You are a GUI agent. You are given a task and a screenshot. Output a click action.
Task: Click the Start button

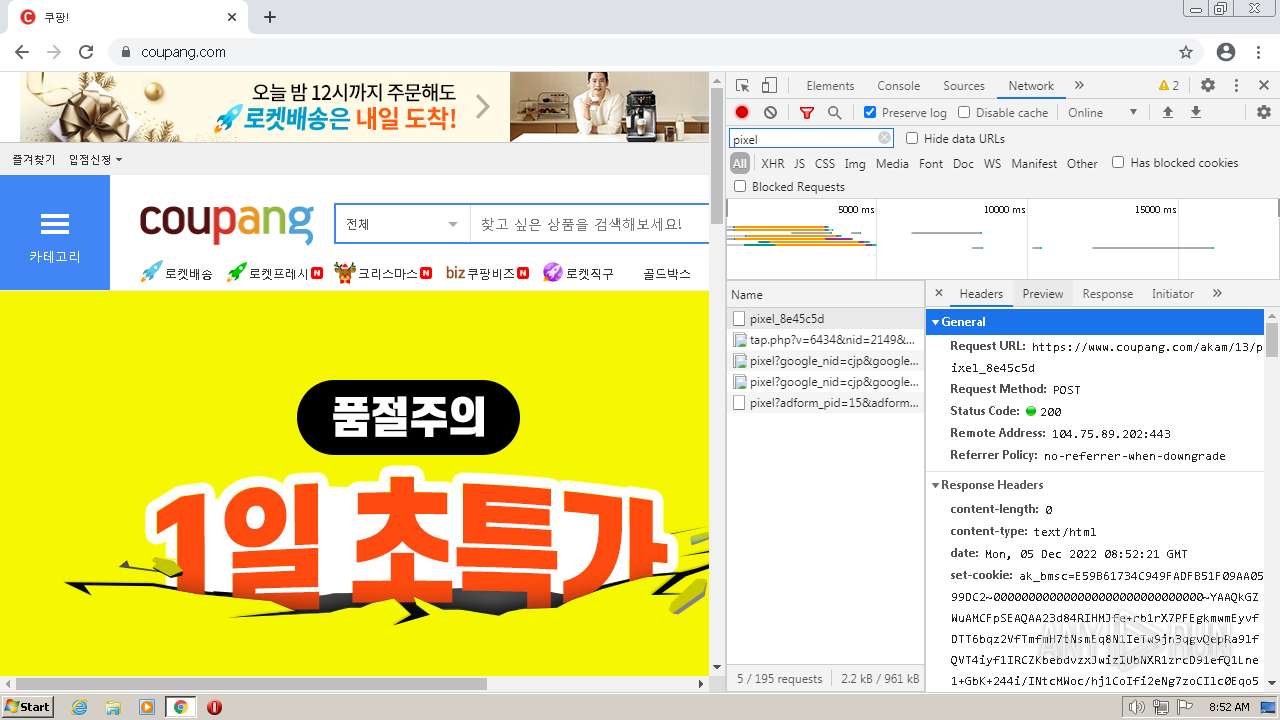point(28,707)
